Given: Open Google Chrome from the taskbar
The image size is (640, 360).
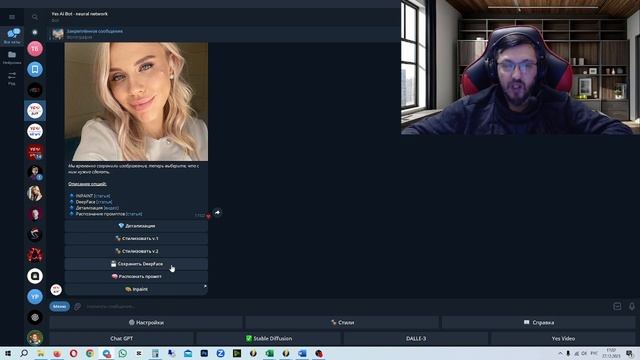Looking at the screenshot, I should click(90, 353).
